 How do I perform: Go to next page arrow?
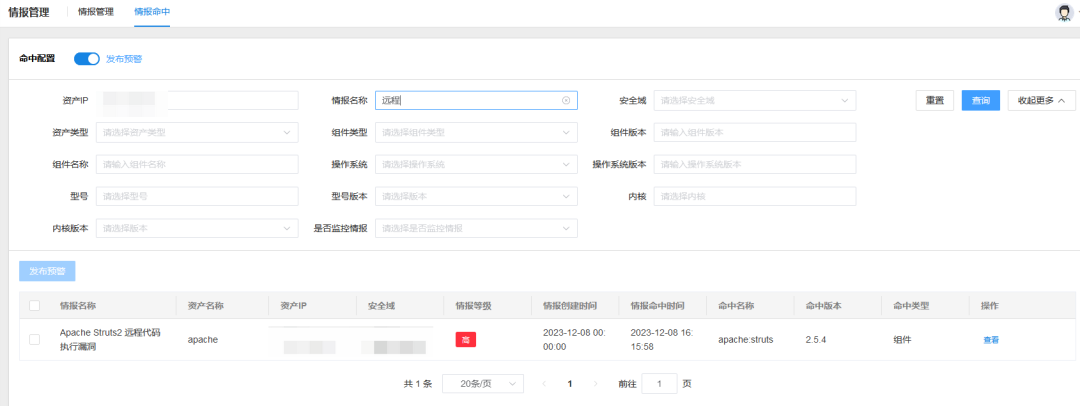pos(596,384)
